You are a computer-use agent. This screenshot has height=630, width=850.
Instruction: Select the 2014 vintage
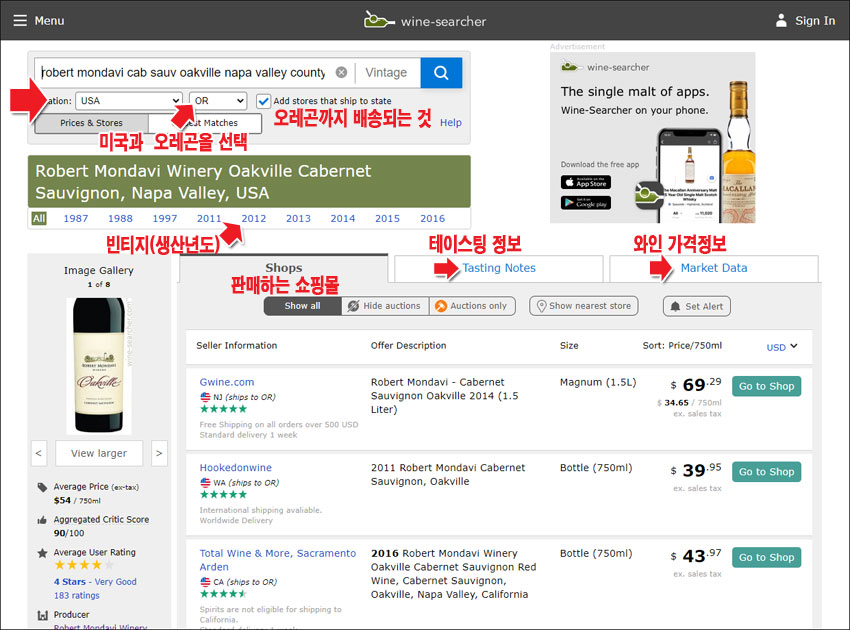pyautogui.click(x=343, y=218)
